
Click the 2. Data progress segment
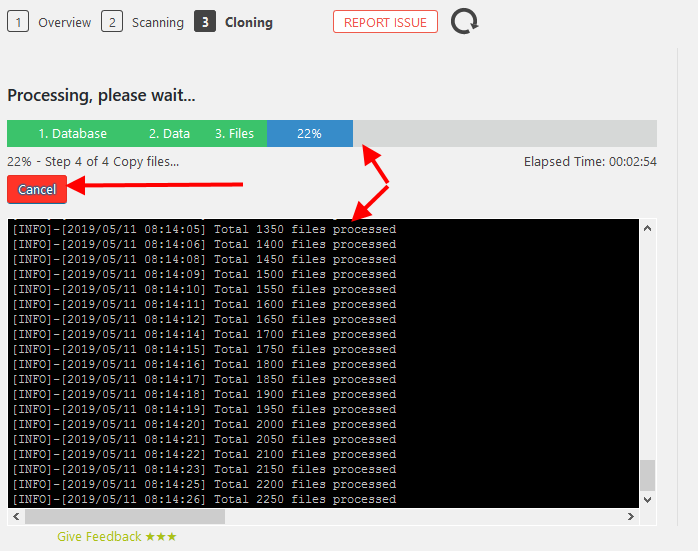(169, 134)
